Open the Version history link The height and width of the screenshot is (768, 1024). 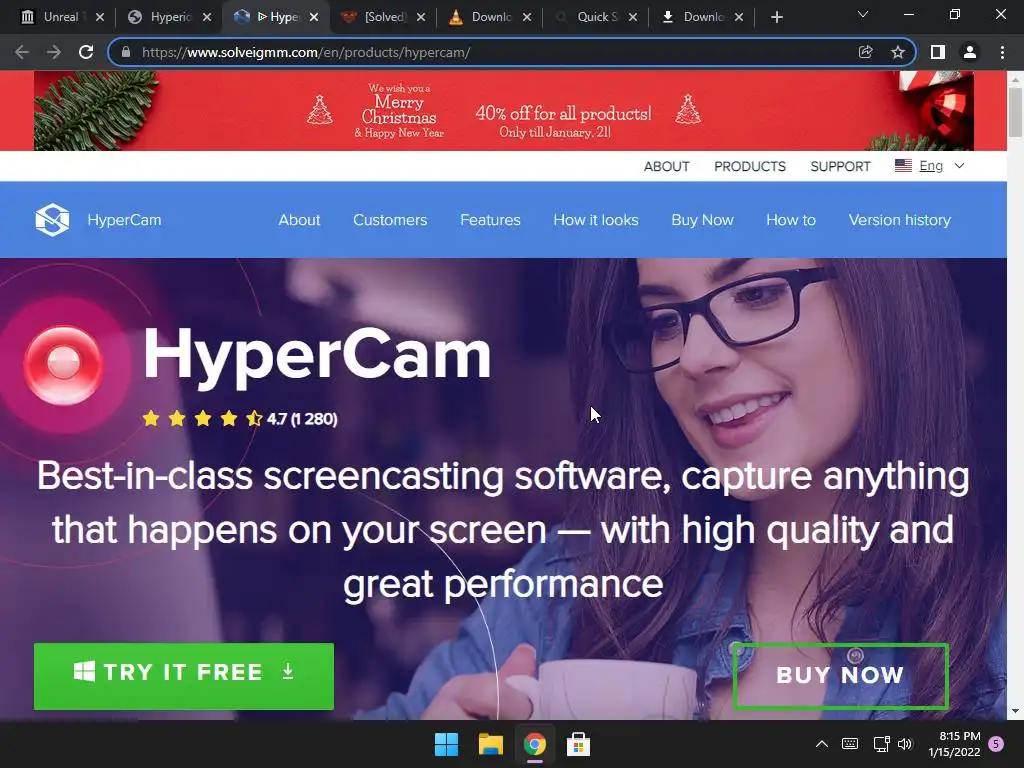click(x=899, y=220)
